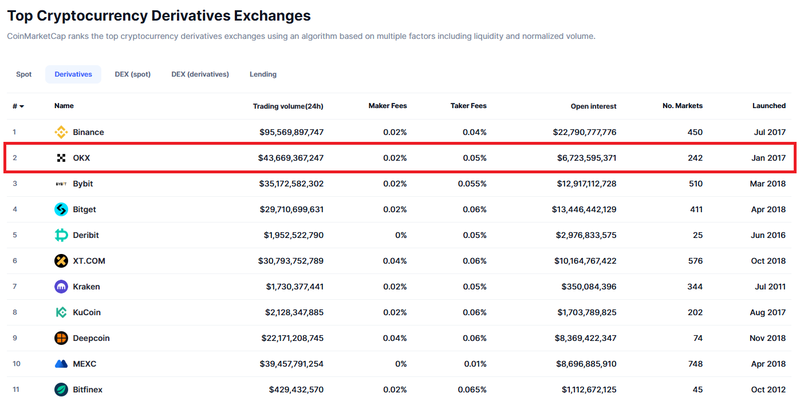
Task: Sort by No. Markets column
Action: point(682,106)
